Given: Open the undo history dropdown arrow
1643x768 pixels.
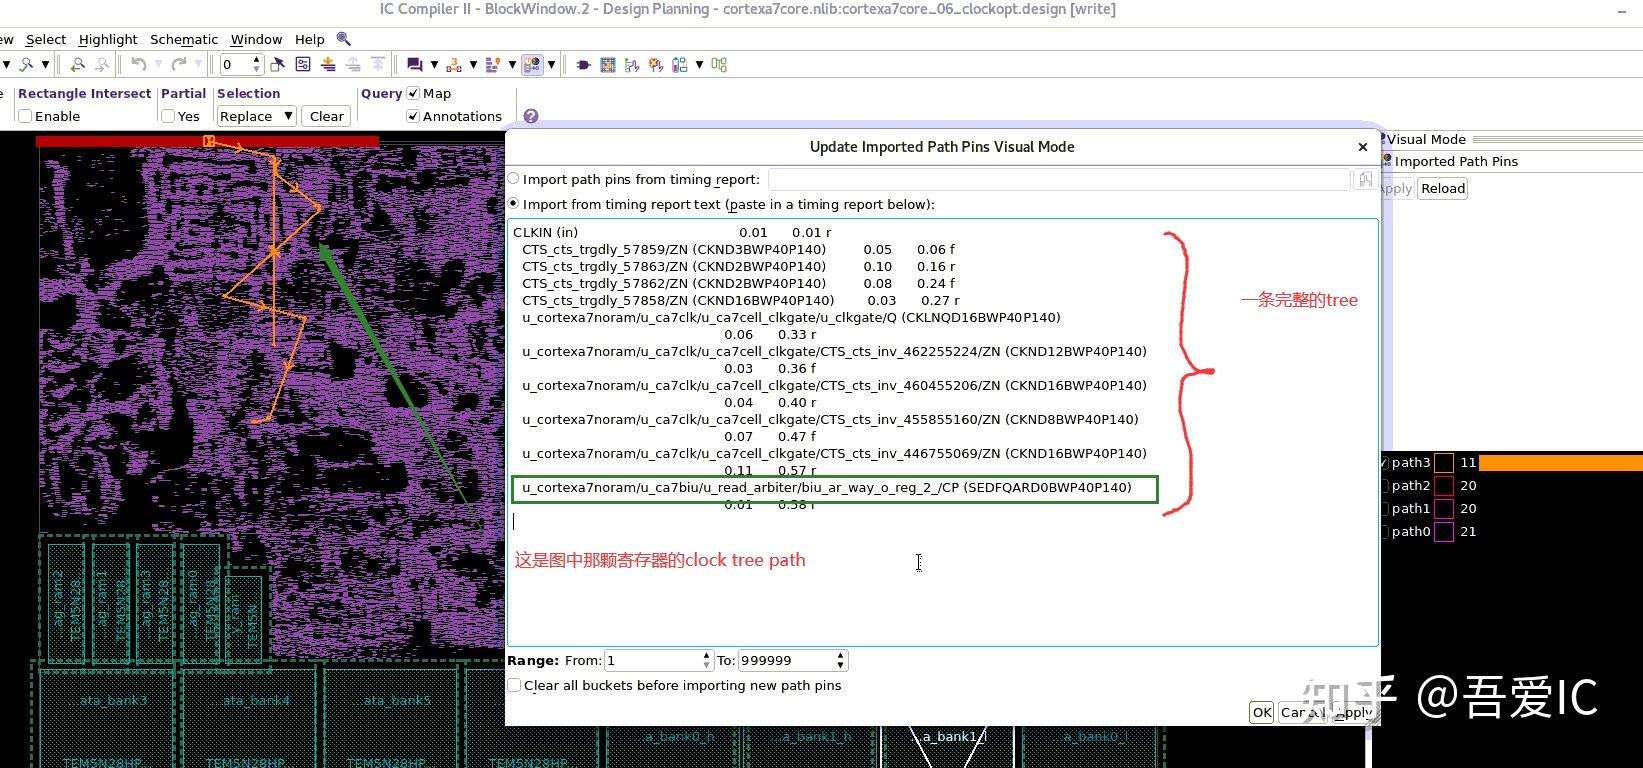Looking at the screenshot, I should pyautogui.click(x=158, y=64).
